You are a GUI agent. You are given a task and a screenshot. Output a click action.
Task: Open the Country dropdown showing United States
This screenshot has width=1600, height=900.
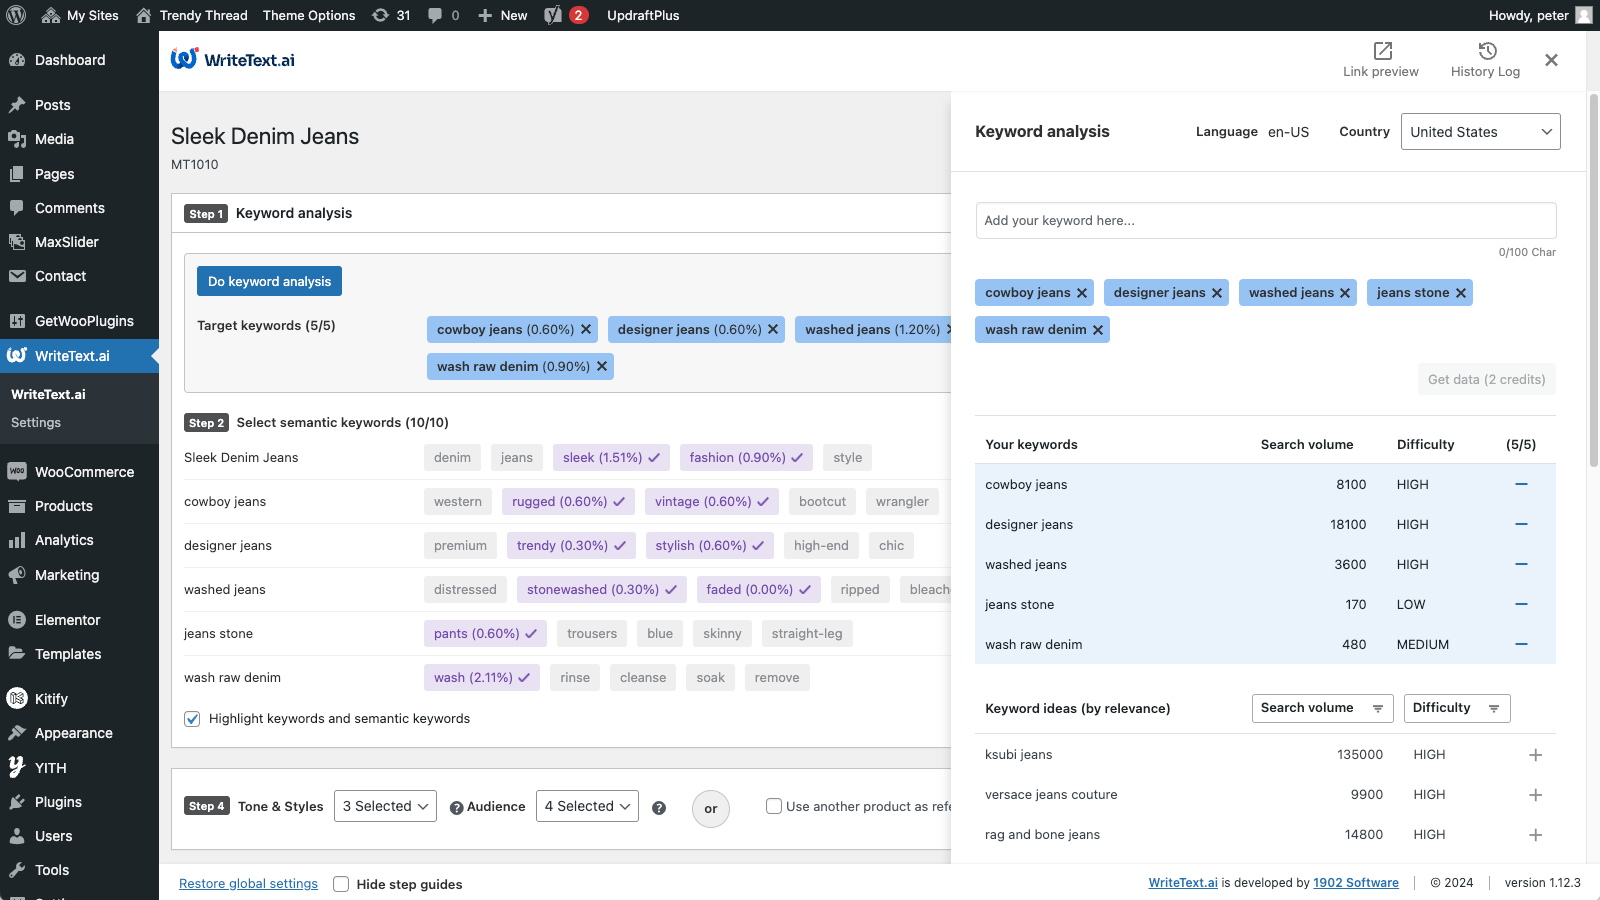click(x=1480, y=131)
